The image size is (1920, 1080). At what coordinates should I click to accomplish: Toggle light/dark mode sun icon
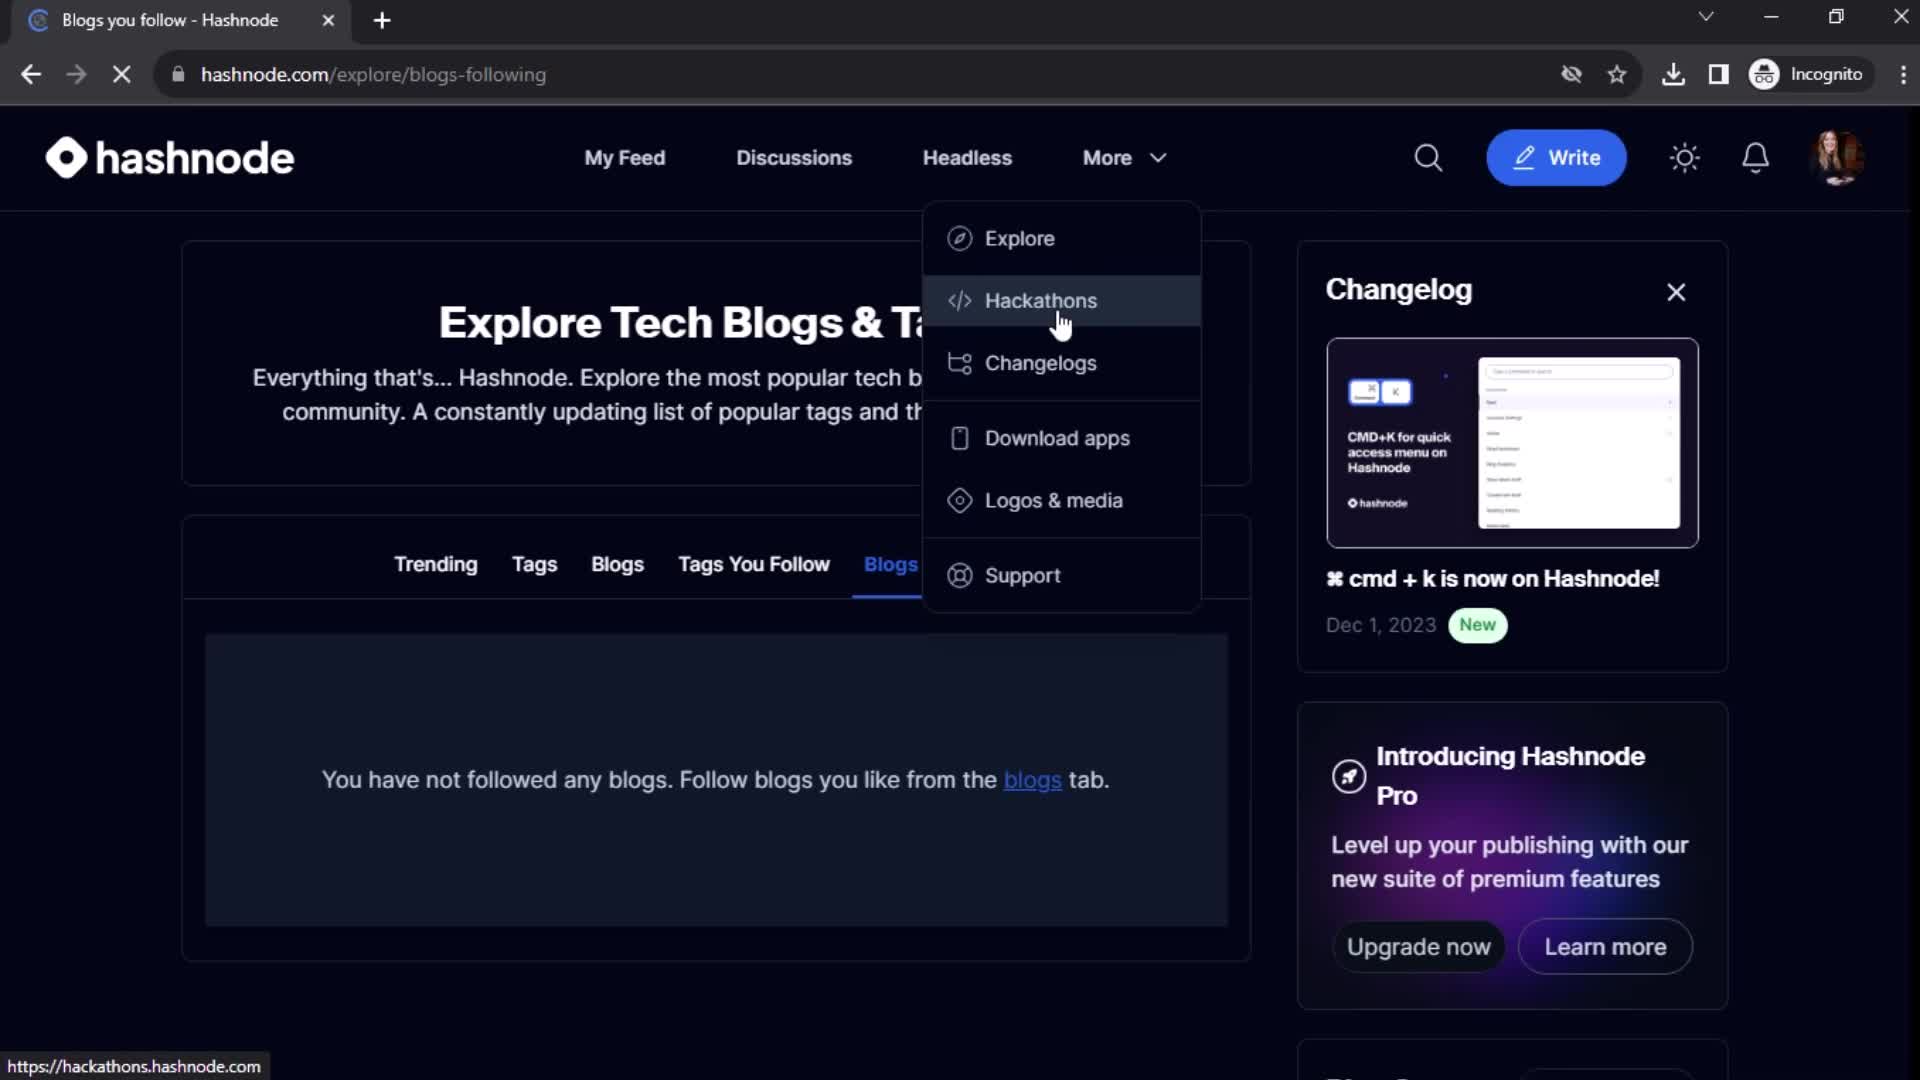pyautogui.click(x=1685, y=157)
